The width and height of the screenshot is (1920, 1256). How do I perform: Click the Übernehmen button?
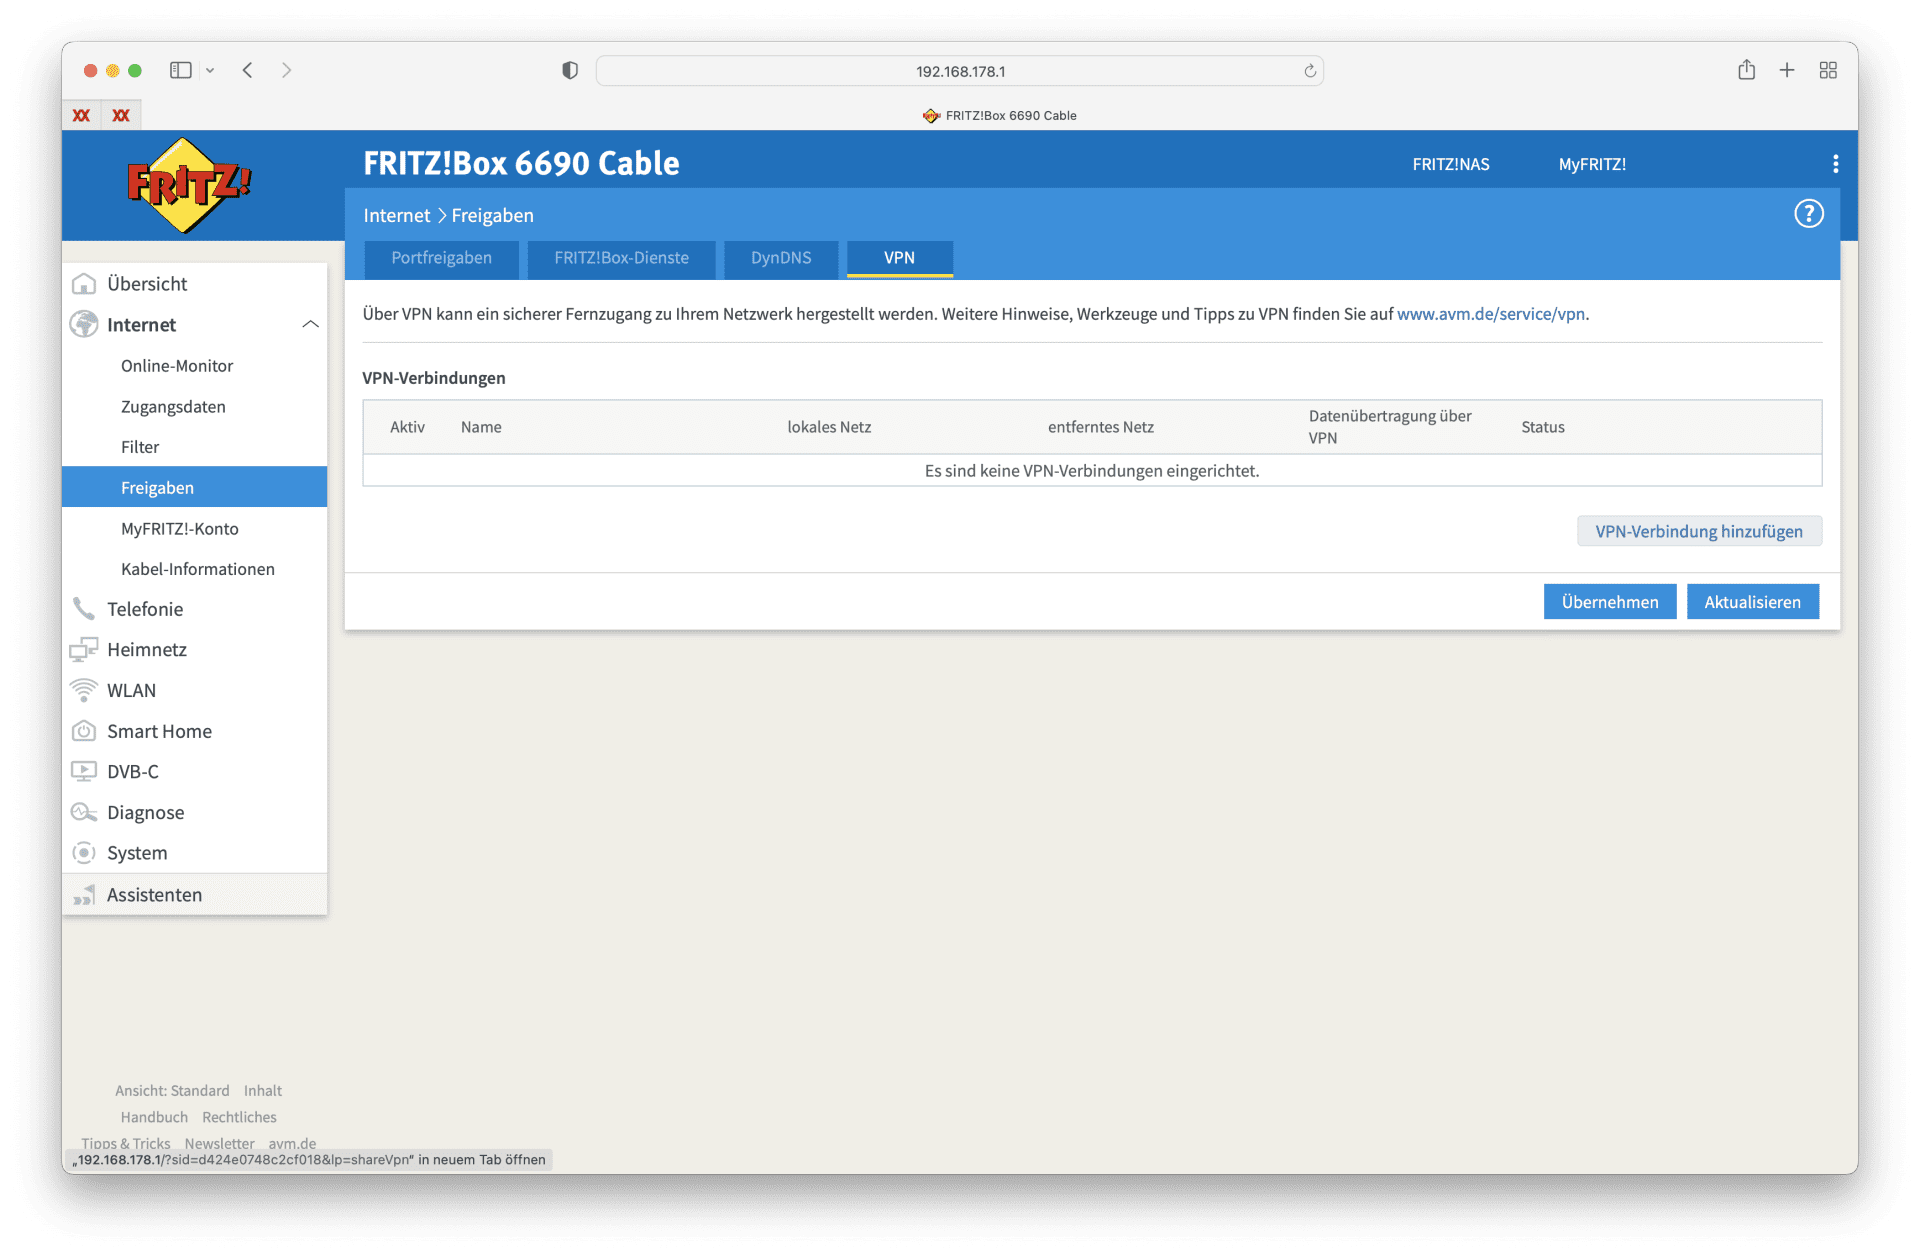[x=1609, y=602]
